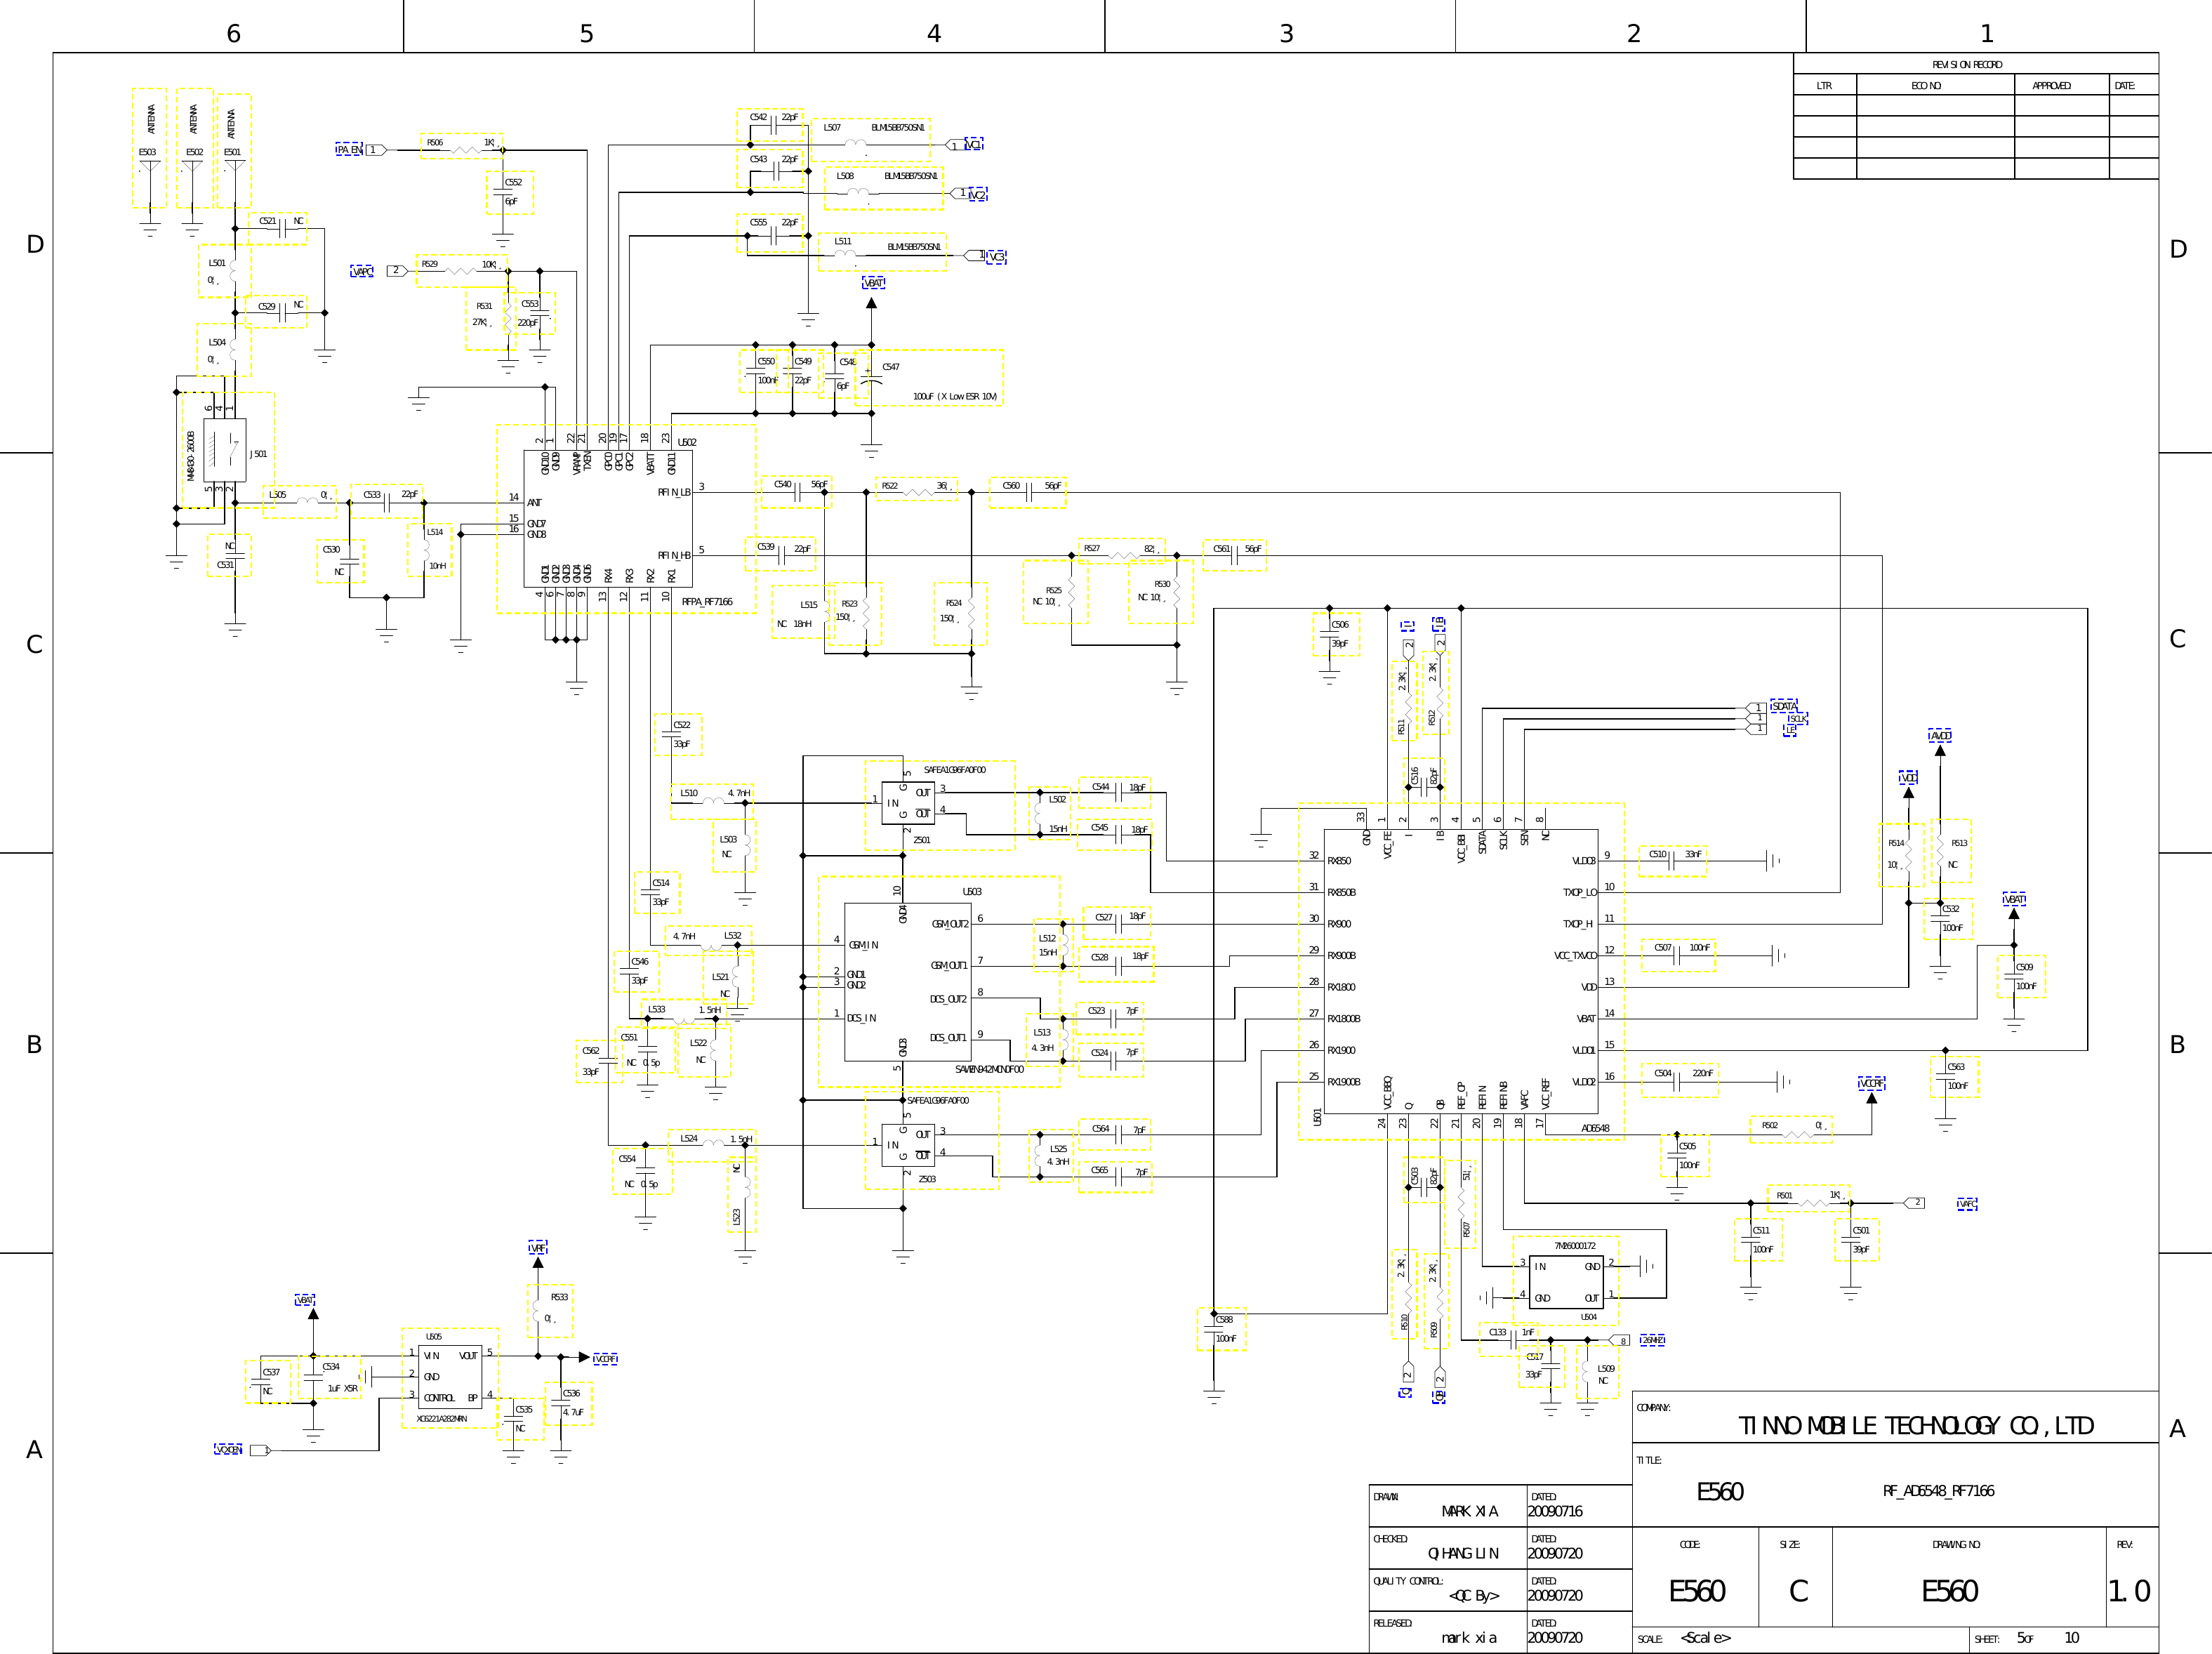Click the ECO NO column header

1926,86
